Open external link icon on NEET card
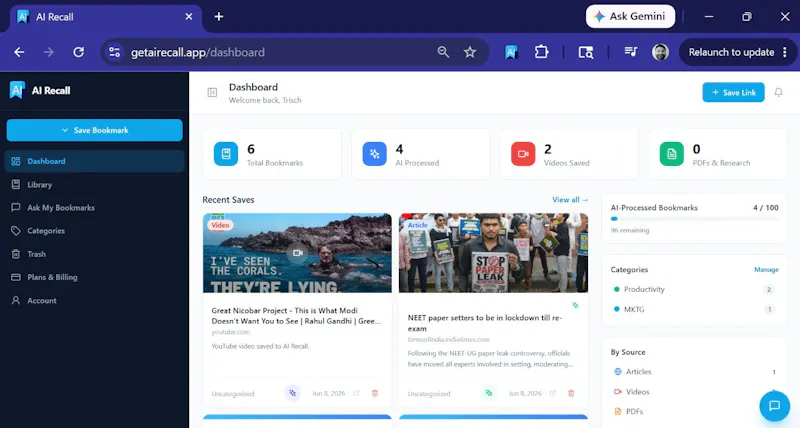 click(x=553, y=393)
